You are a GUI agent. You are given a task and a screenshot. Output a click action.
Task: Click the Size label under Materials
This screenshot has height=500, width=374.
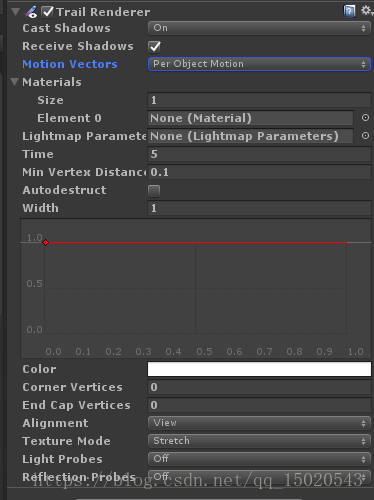[50, 100]
